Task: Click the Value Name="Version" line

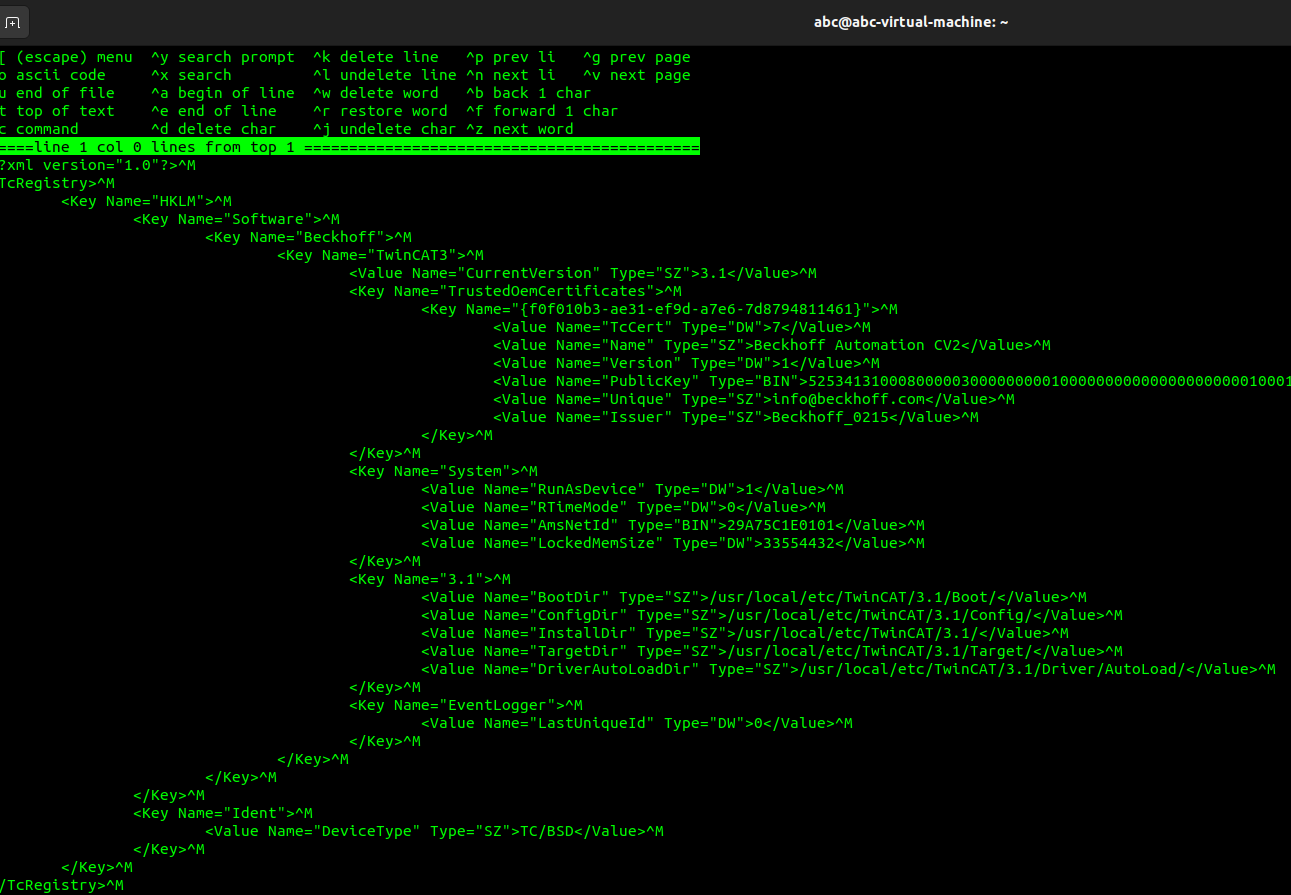Action: 687,363
